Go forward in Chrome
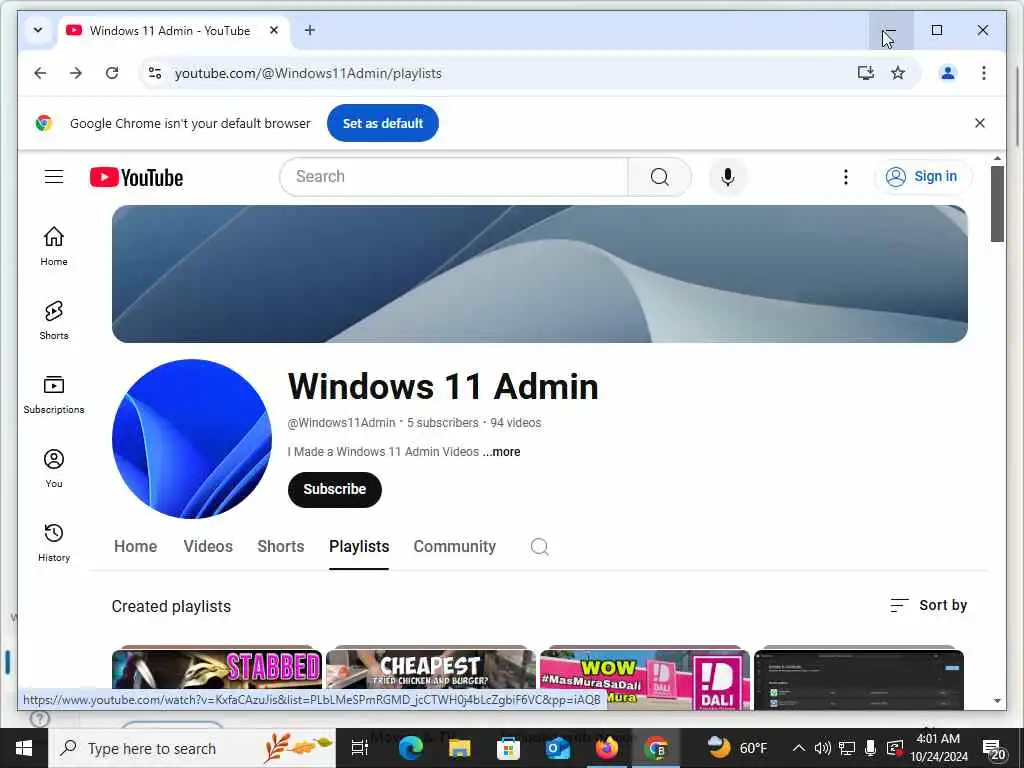 [76, 73]
